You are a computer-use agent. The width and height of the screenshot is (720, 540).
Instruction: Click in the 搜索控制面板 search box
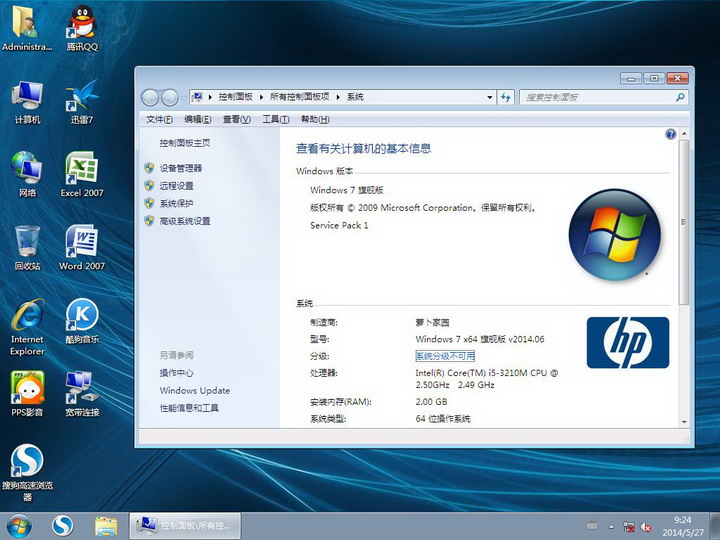pyautogui.click(x=596, y=97)
